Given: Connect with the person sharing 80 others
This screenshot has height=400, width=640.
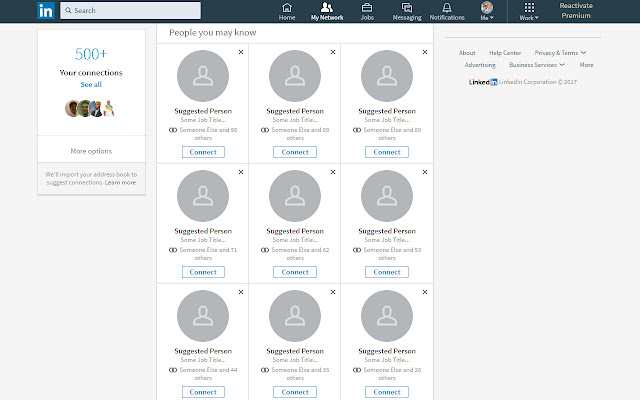Looking at the screenshot, I should pyautogui.click(x=387, y=152).
